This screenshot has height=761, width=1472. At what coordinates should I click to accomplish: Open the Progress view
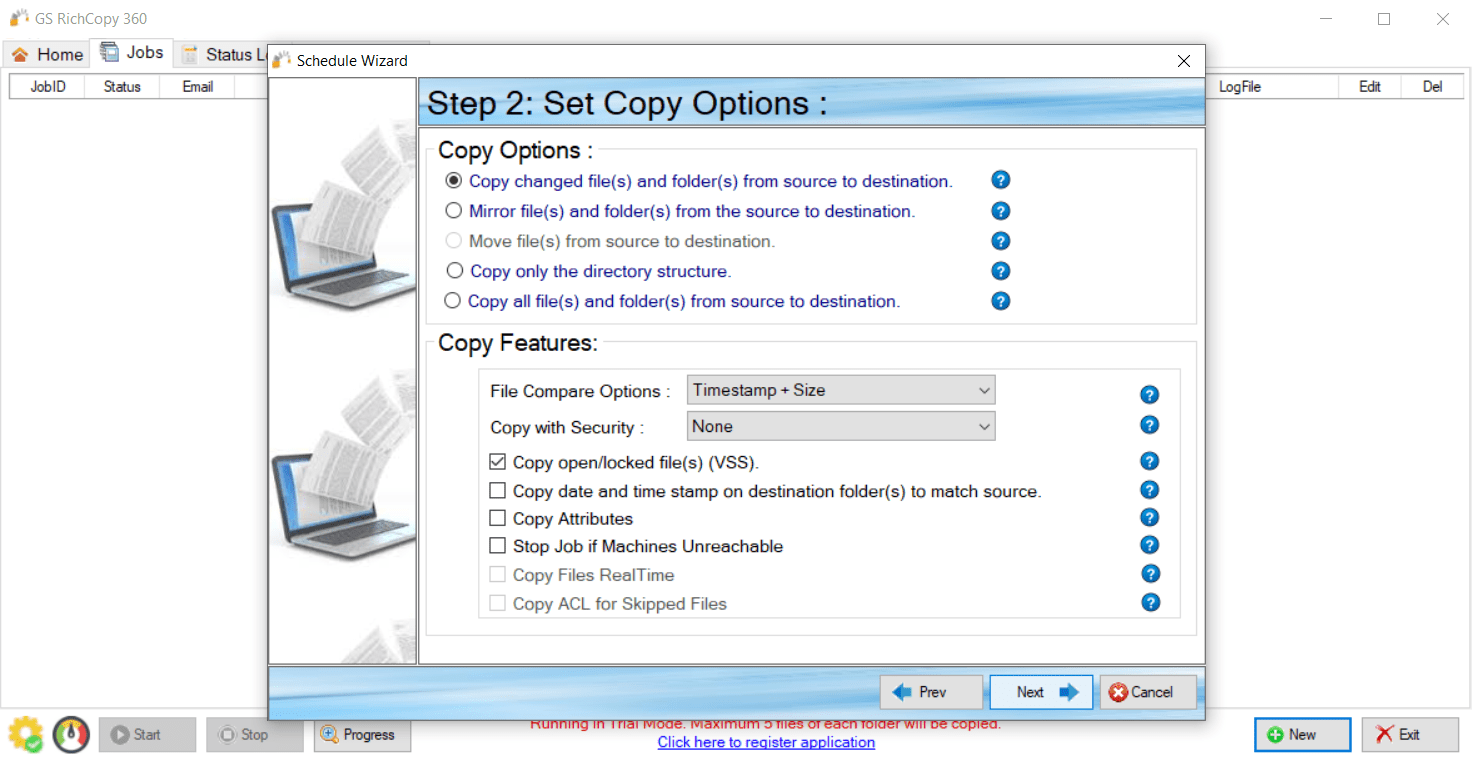pyautogui.click(x=362, y=734)
